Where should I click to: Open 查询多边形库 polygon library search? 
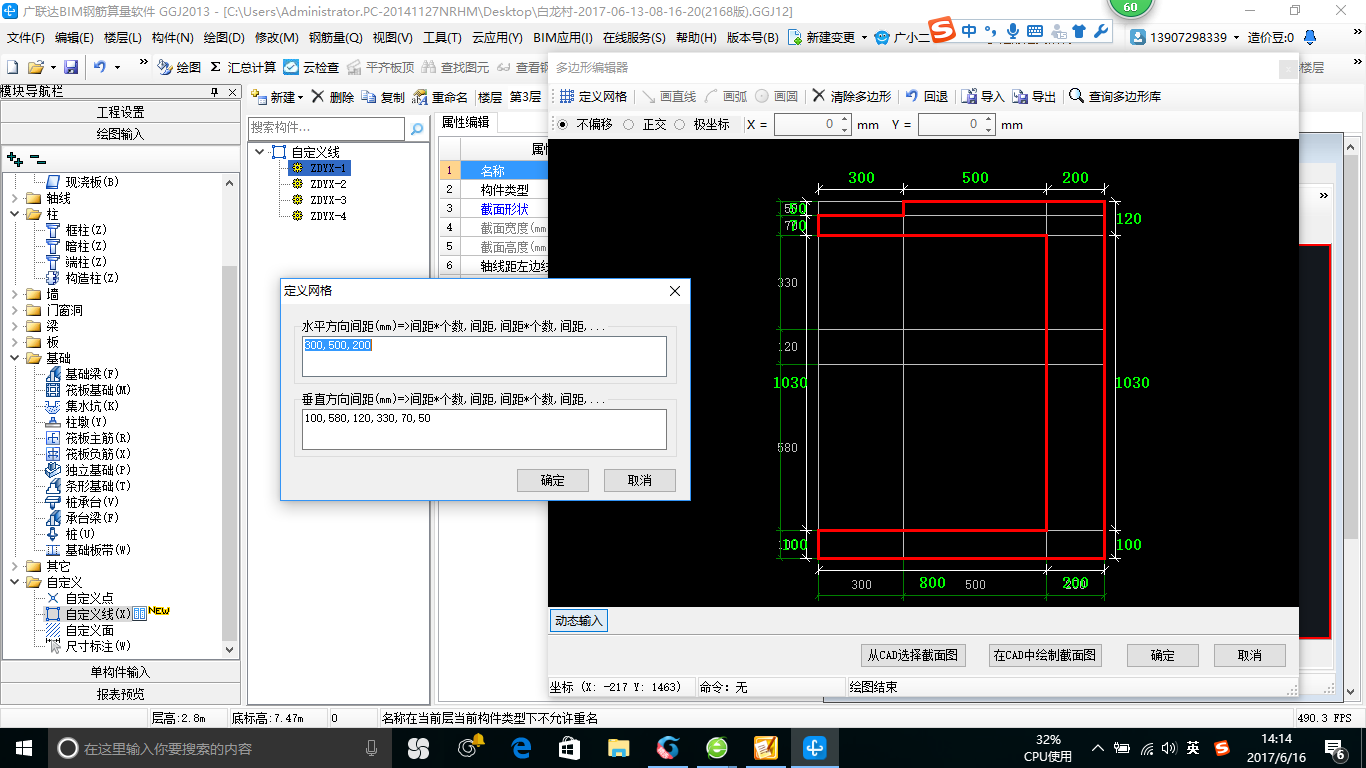pyautogui.click(x=1115, y=97)
